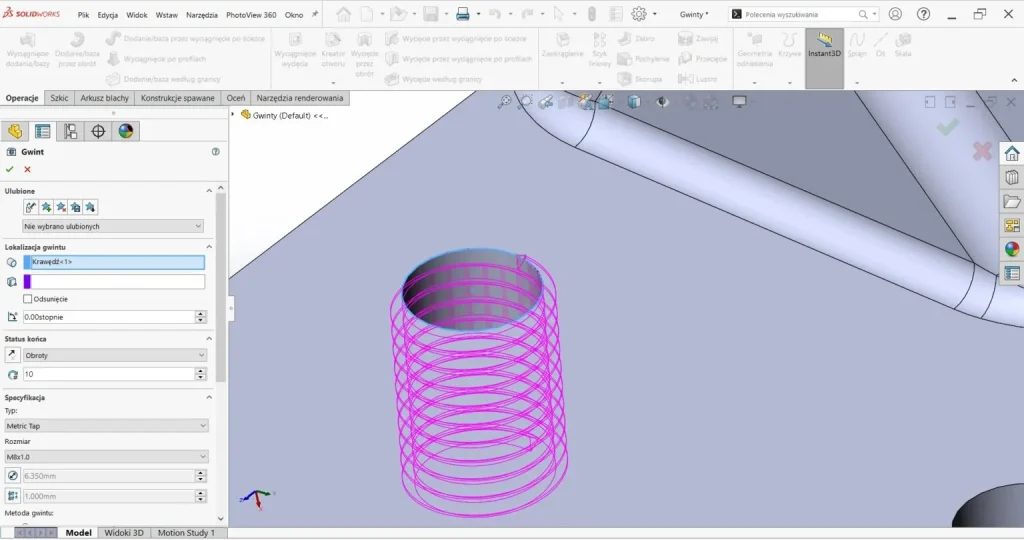
Task: Cancel thread with large red viewport X
Action: [x=982, y=151]
